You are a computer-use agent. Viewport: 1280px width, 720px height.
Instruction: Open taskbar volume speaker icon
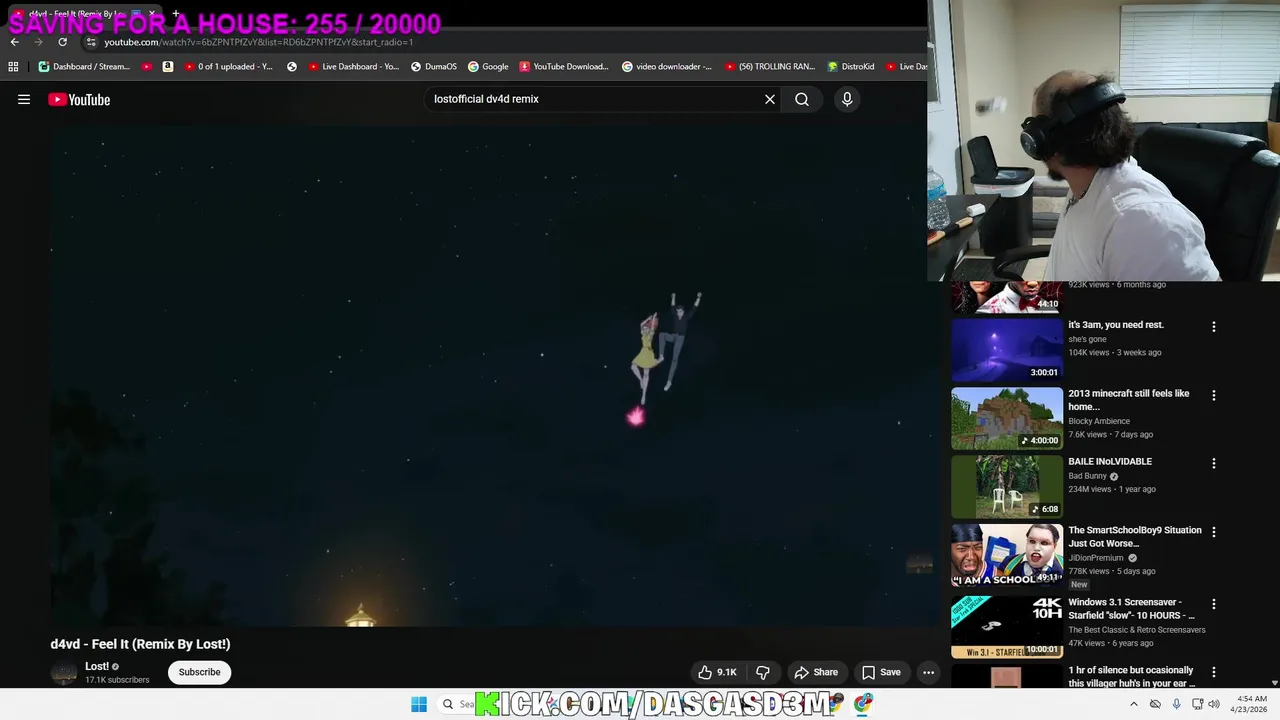coord(1214,704)
